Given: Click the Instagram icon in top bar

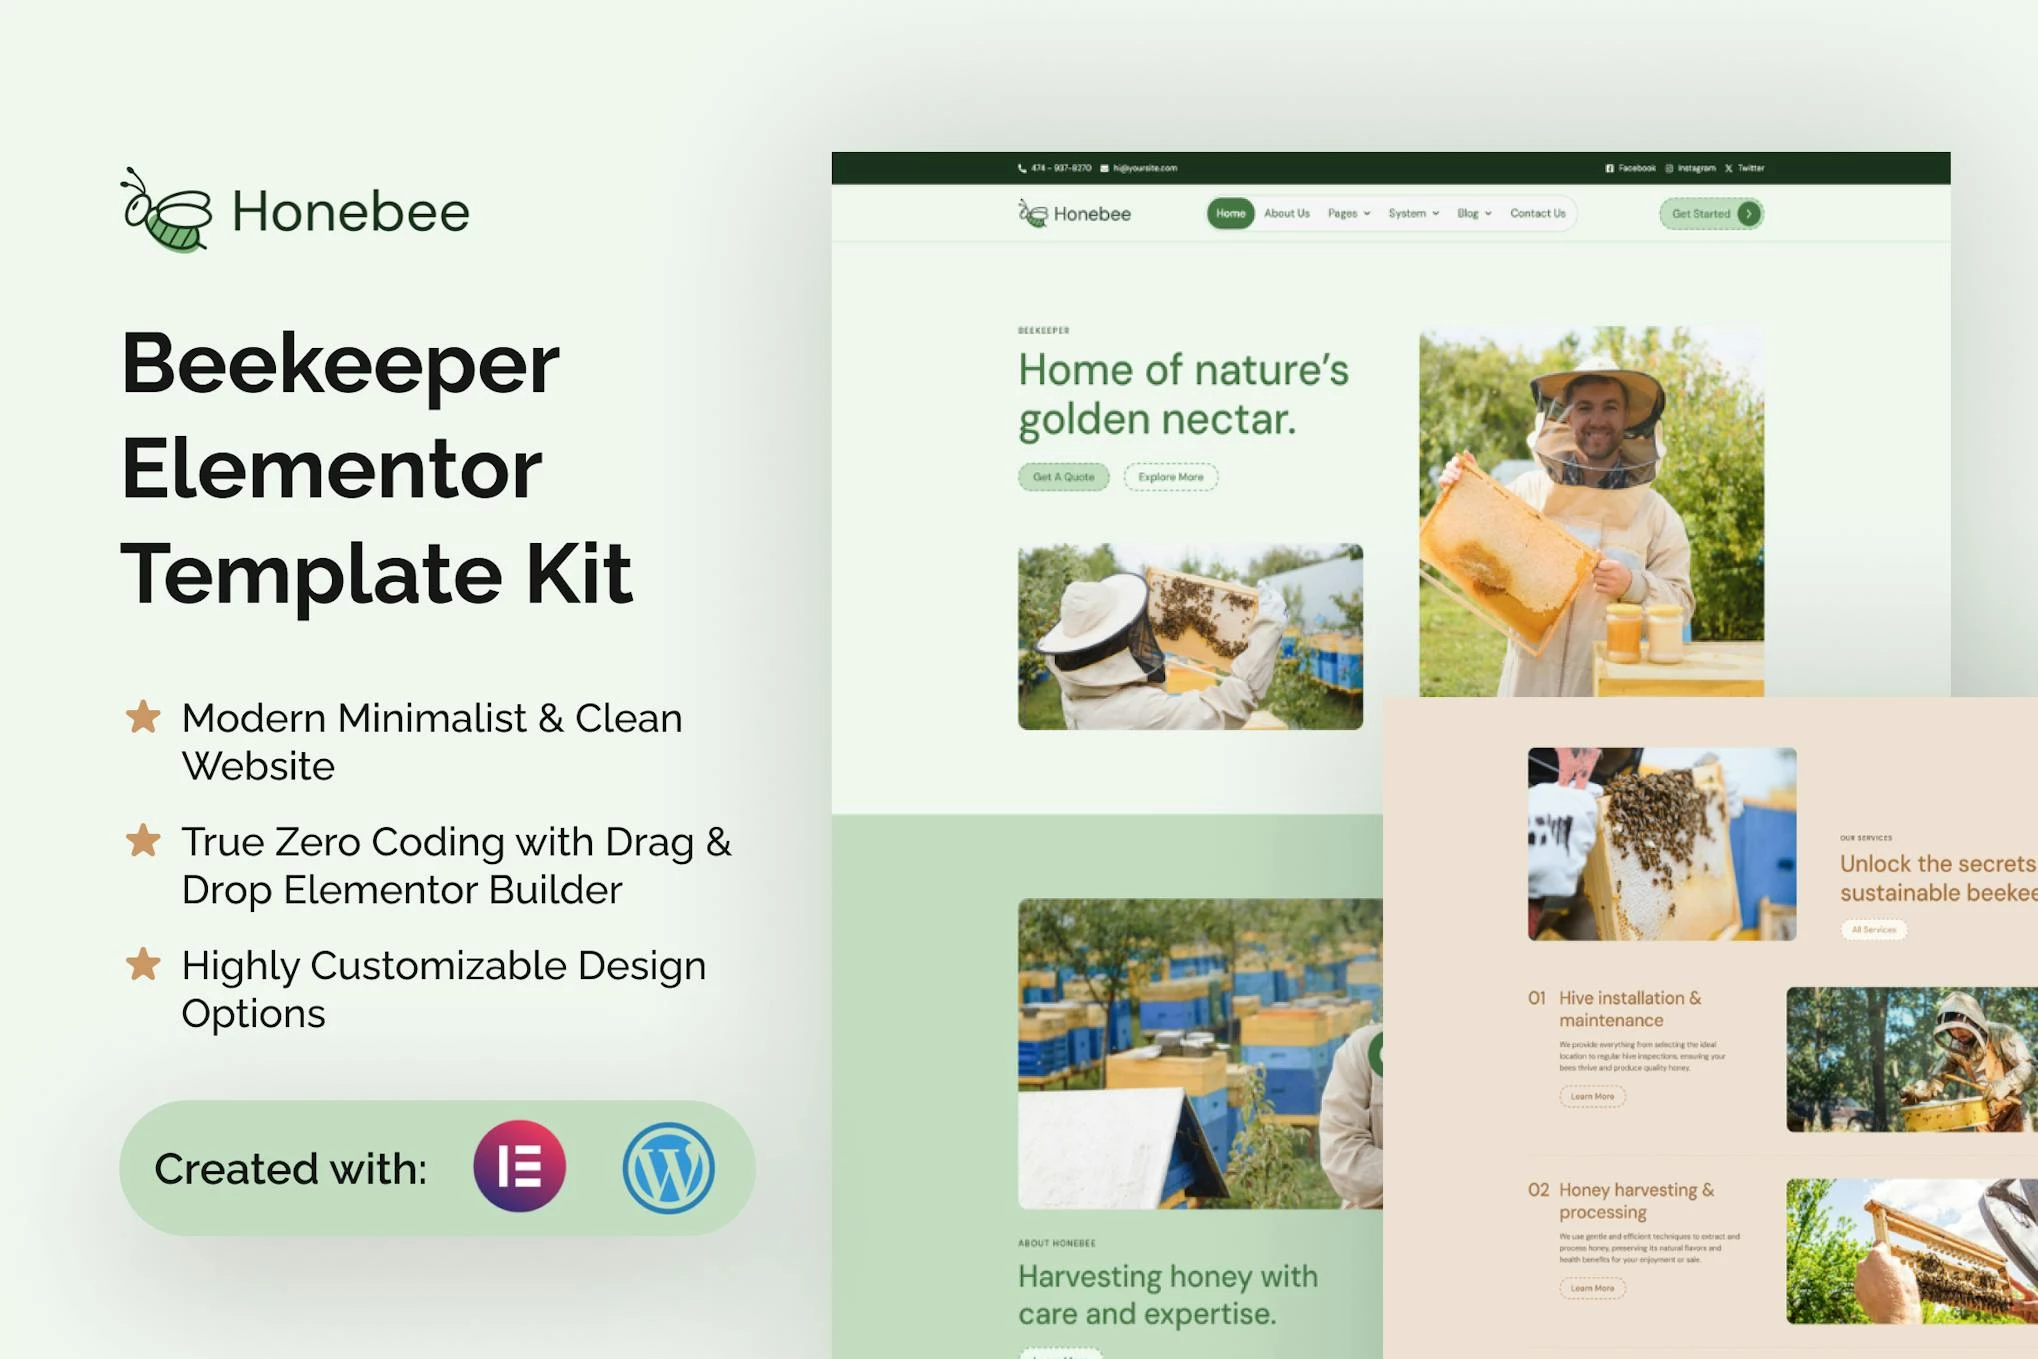Looking at the screenshot, I should click(1669, 168).
